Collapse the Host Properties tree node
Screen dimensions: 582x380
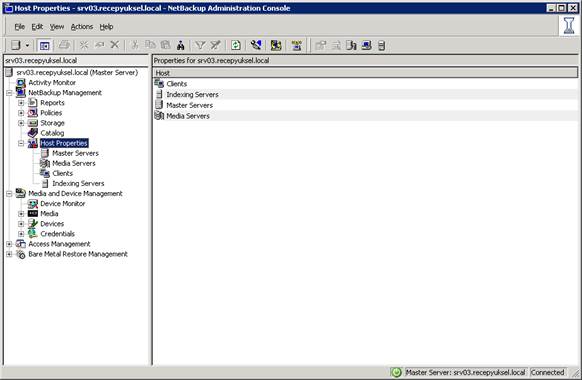click(x=21, y=143)
